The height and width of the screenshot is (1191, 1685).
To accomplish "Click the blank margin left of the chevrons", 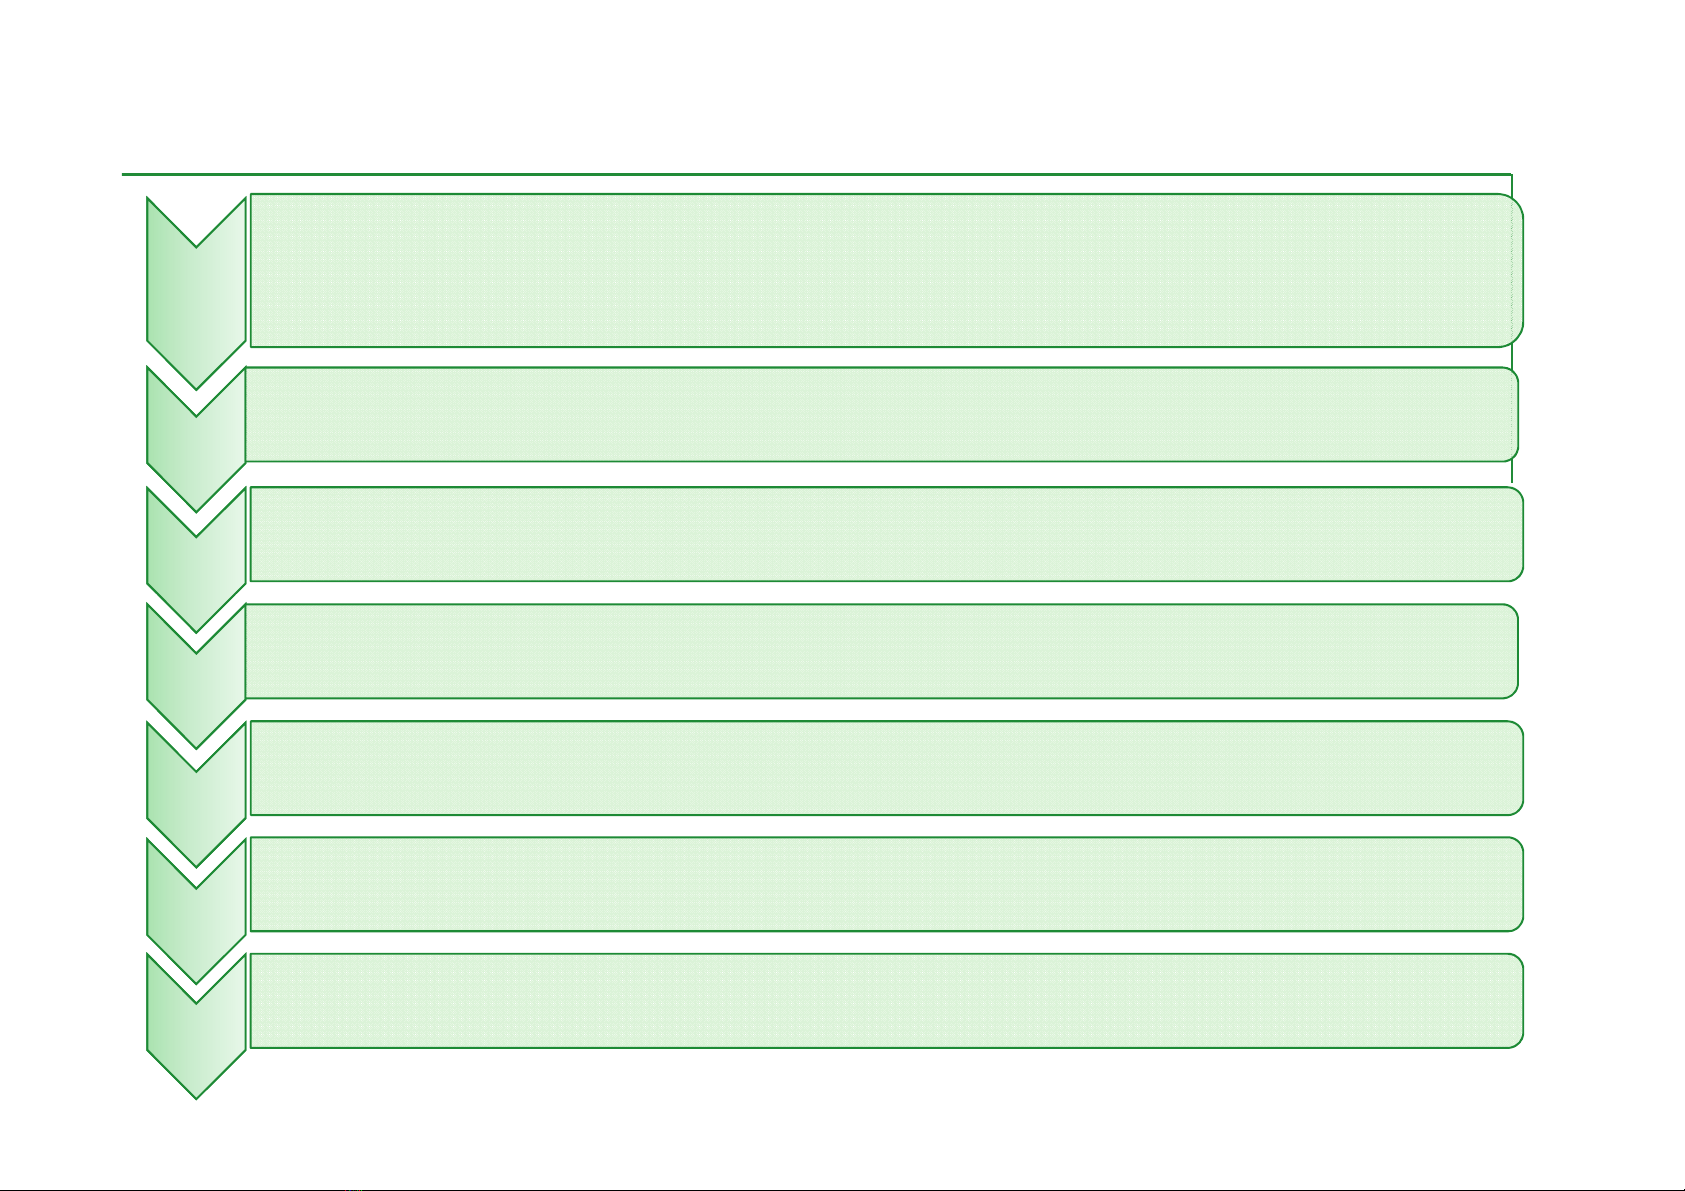I will [x=70, y=600].
